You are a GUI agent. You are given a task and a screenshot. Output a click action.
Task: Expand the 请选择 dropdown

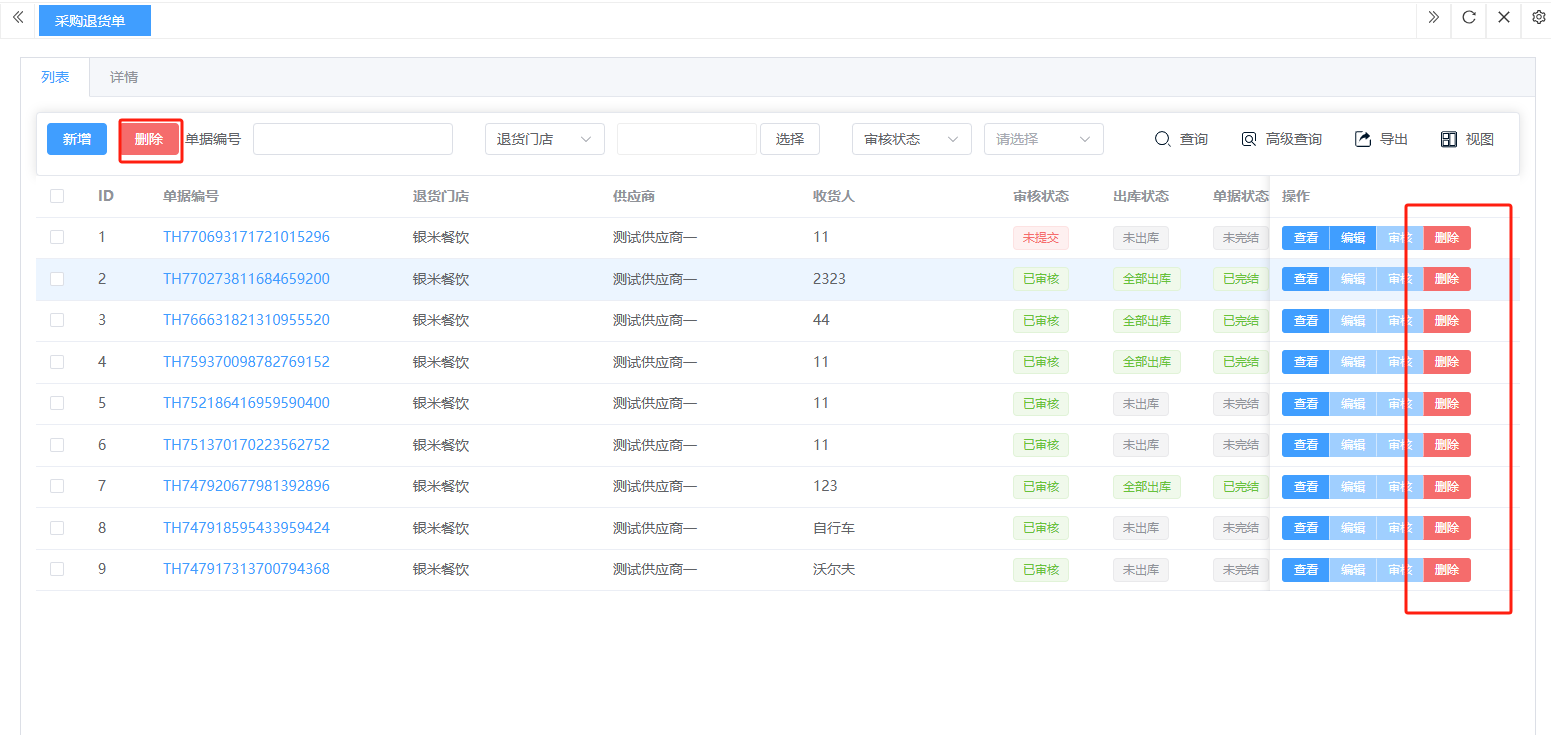click(1043, 139)
